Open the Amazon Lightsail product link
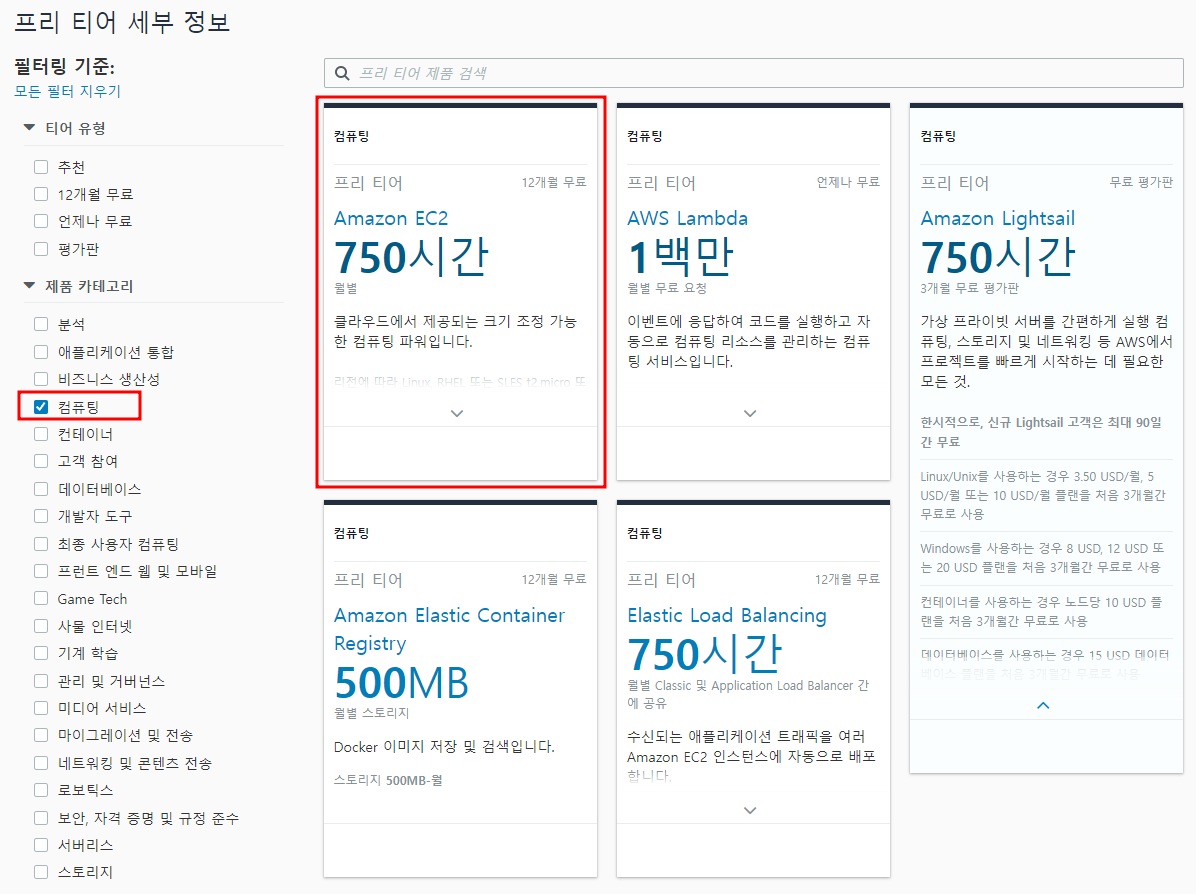 tap(998, 219)
